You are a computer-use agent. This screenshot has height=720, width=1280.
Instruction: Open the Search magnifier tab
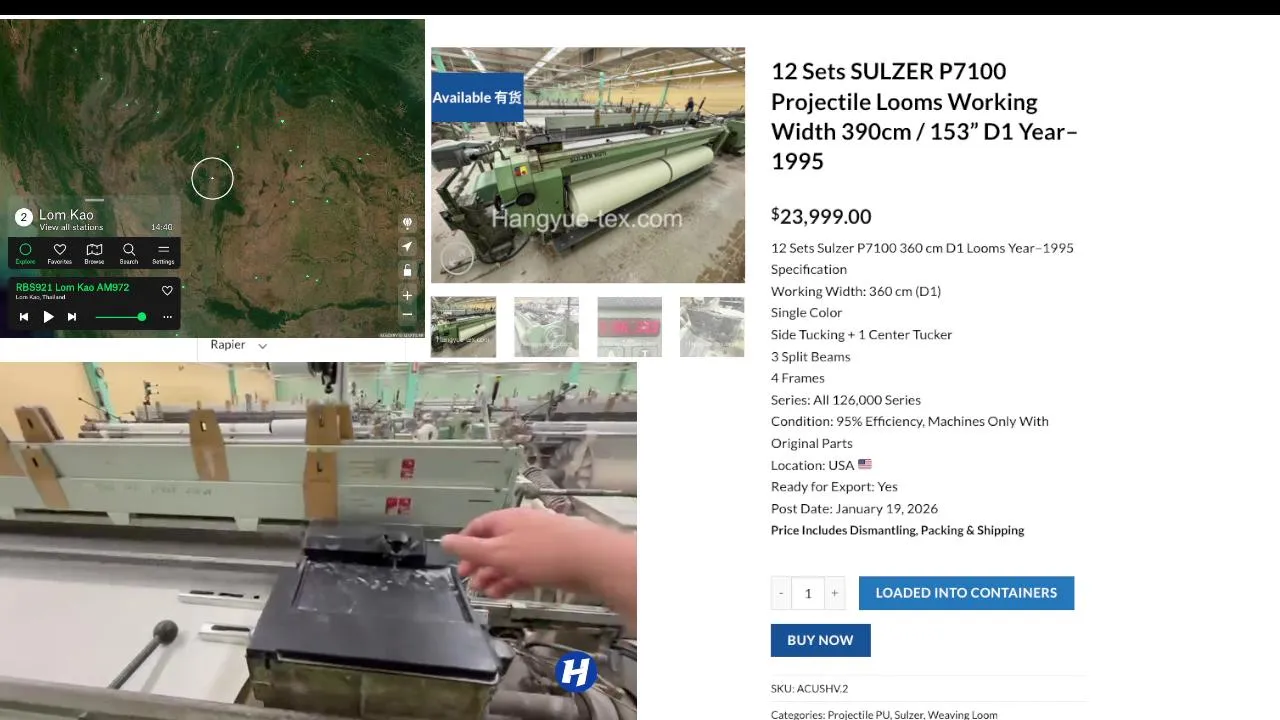[x=129, y=253]
